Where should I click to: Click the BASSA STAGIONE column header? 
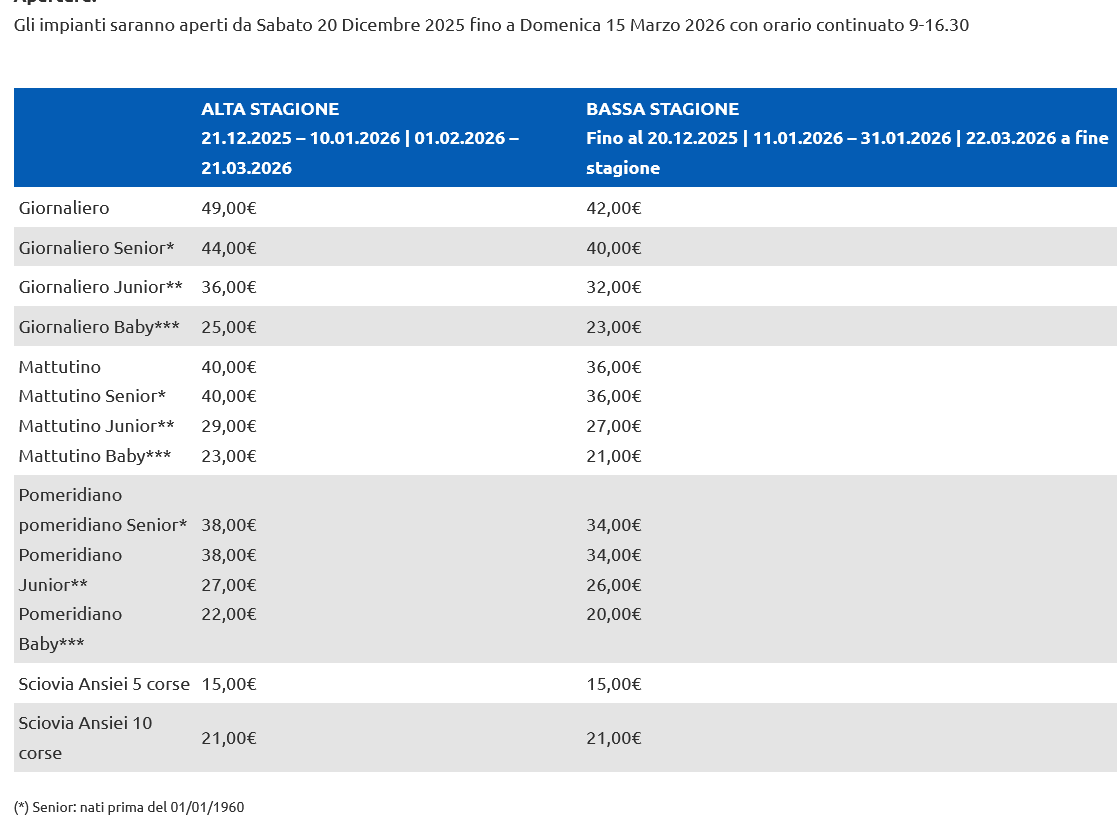662,109
